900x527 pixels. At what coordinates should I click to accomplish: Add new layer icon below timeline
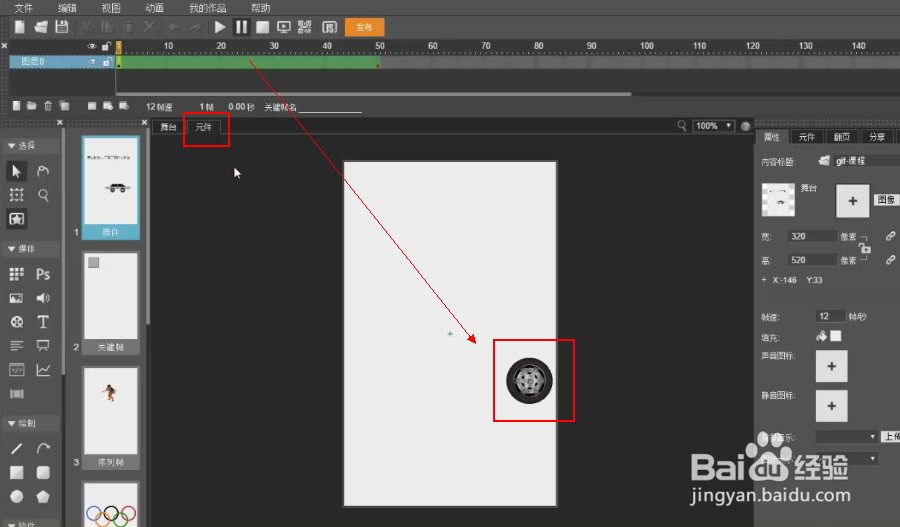pos(17,106)
